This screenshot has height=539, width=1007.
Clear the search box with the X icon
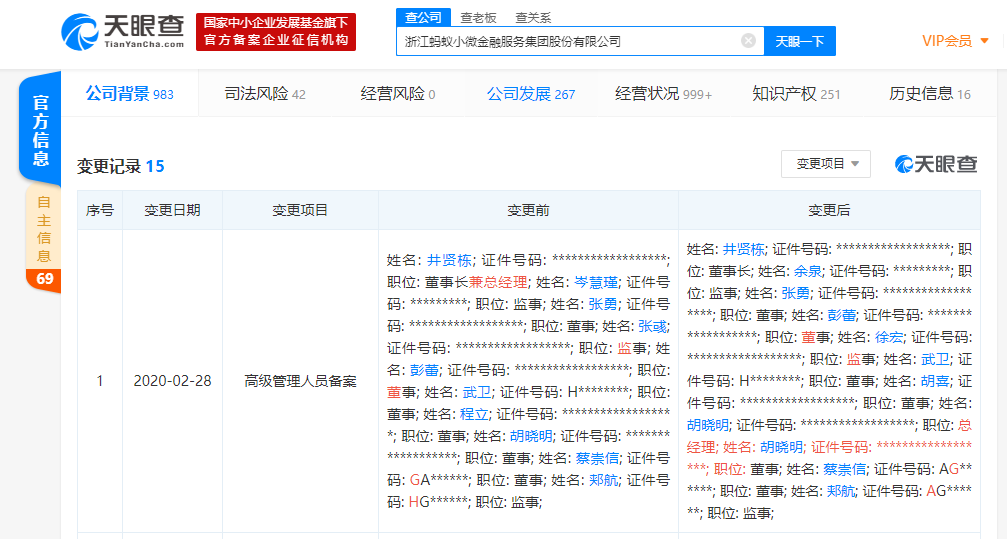click(x=748, y=41)
